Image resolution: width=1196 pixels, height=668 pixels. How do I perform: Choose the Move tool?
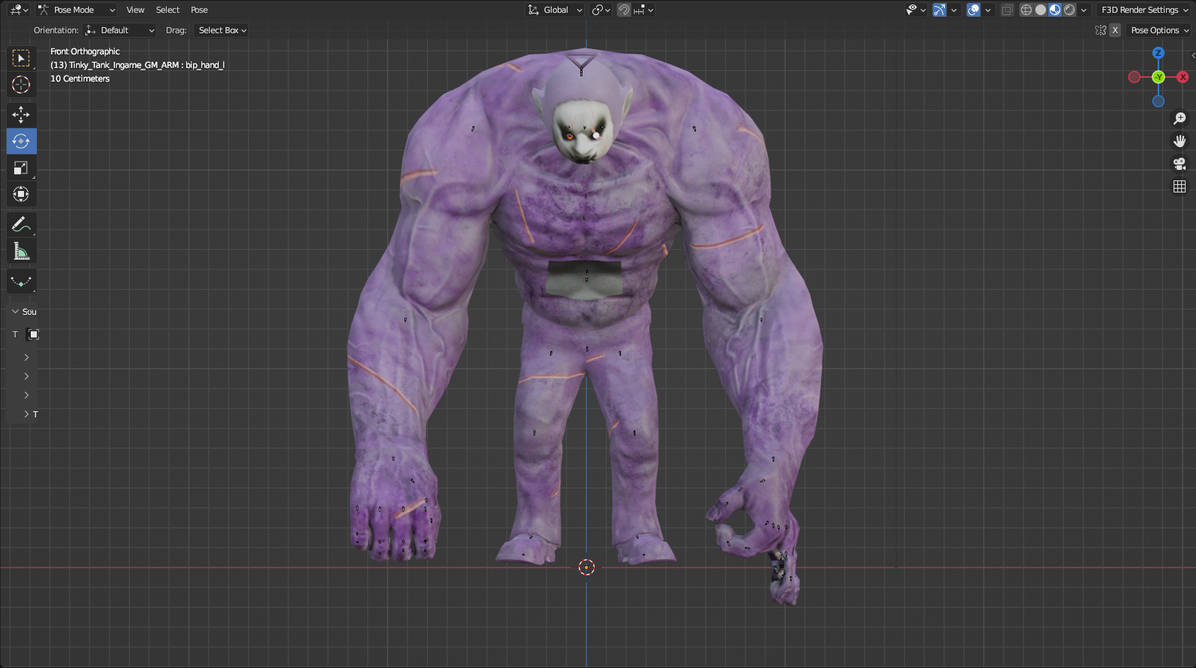[21, 114]
